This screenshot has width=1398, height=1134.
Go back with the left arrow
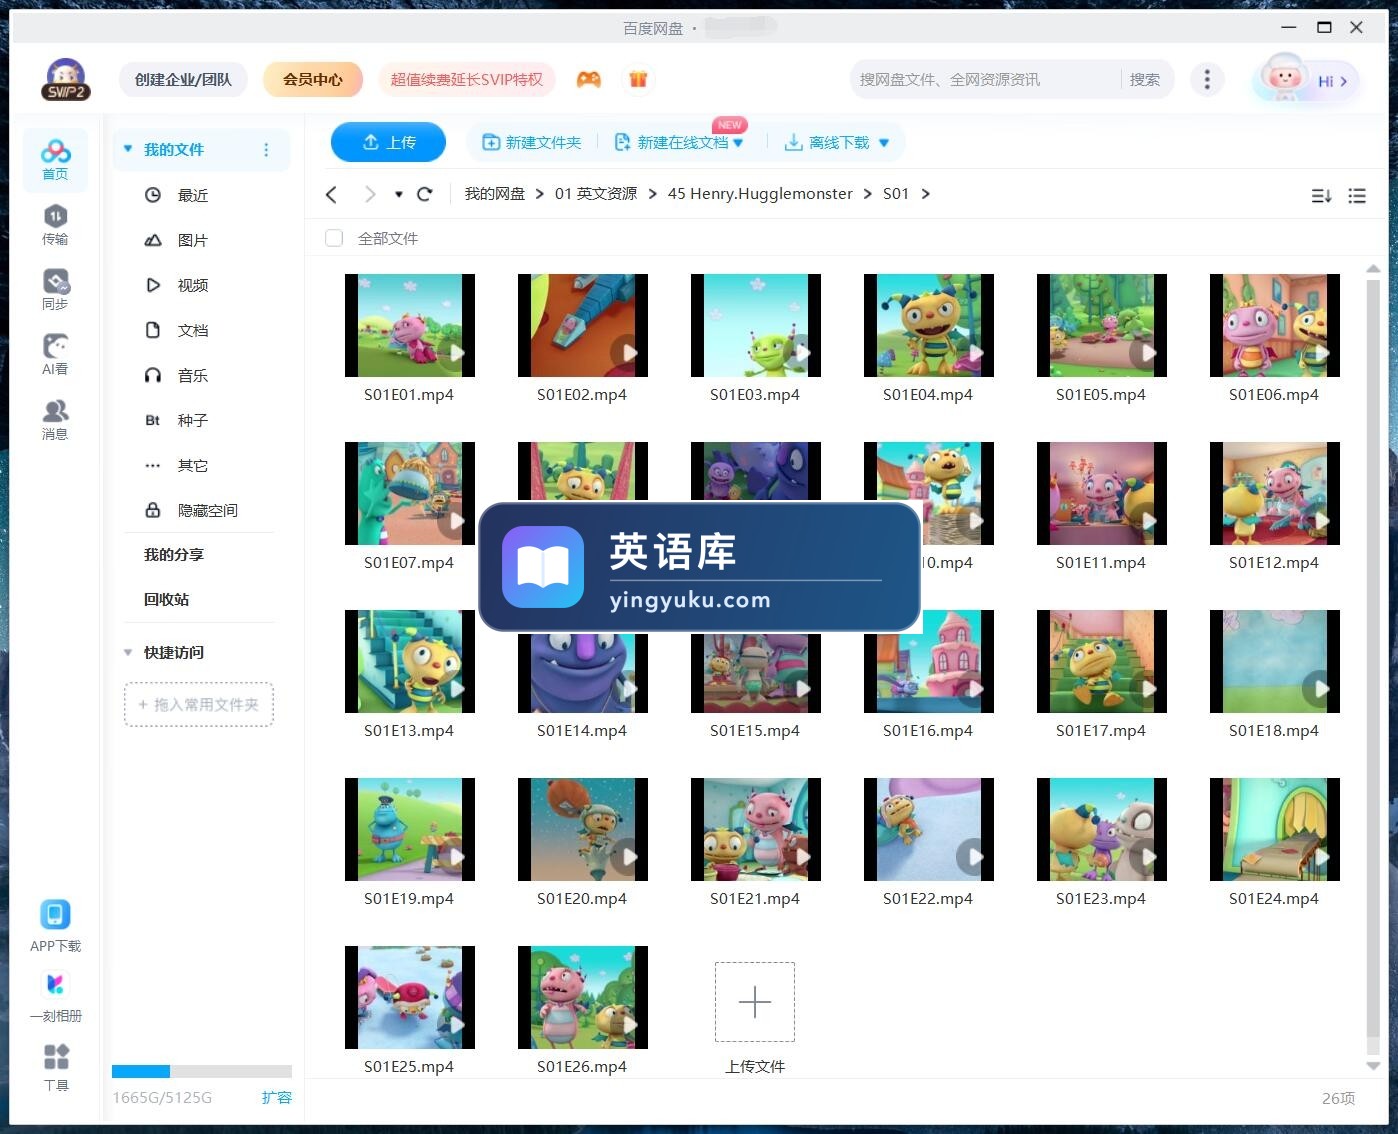(332, 194)
